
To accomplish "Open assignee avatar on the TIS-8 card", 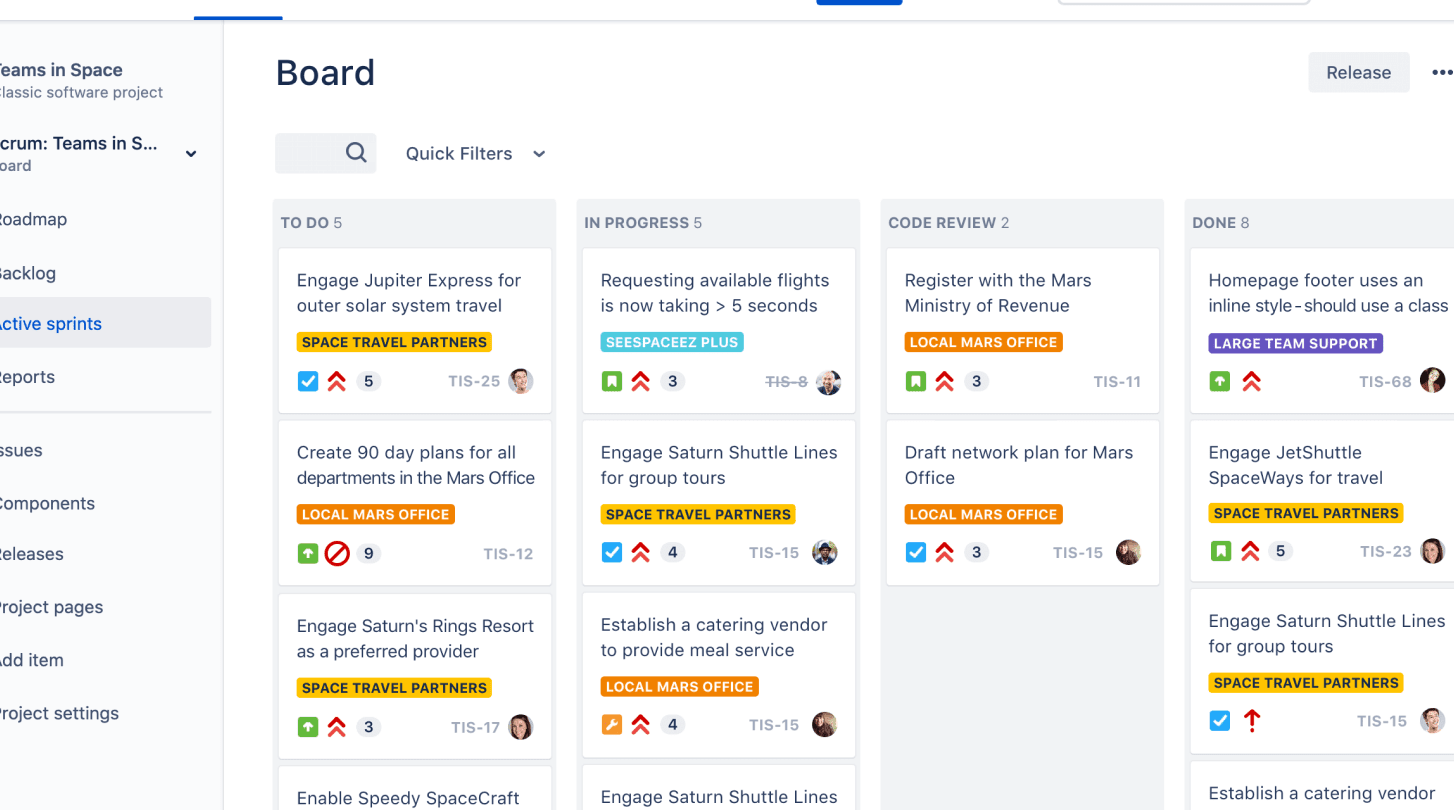I will [828, 382].
